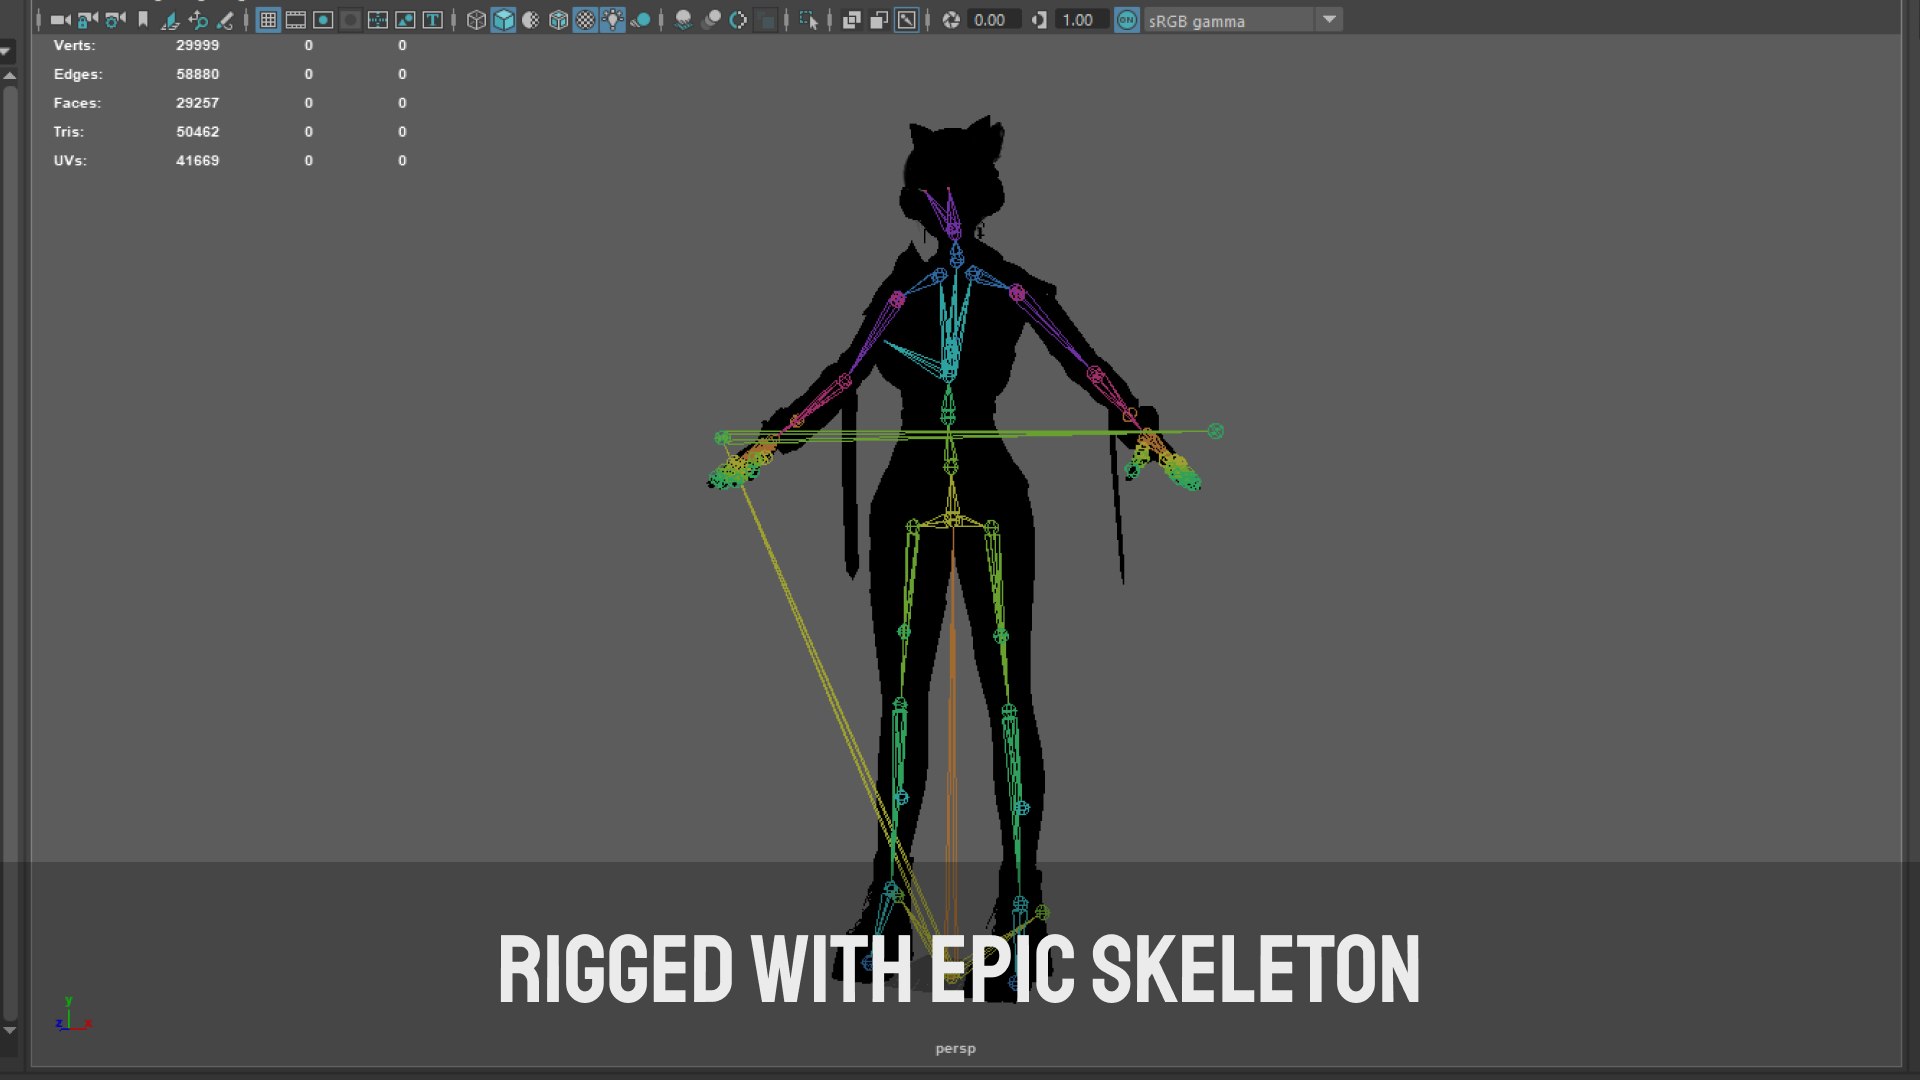Viewport: 1920px width, 1080px height.
Task: Toggle the viewport Grid display
Action: (268, 20)
